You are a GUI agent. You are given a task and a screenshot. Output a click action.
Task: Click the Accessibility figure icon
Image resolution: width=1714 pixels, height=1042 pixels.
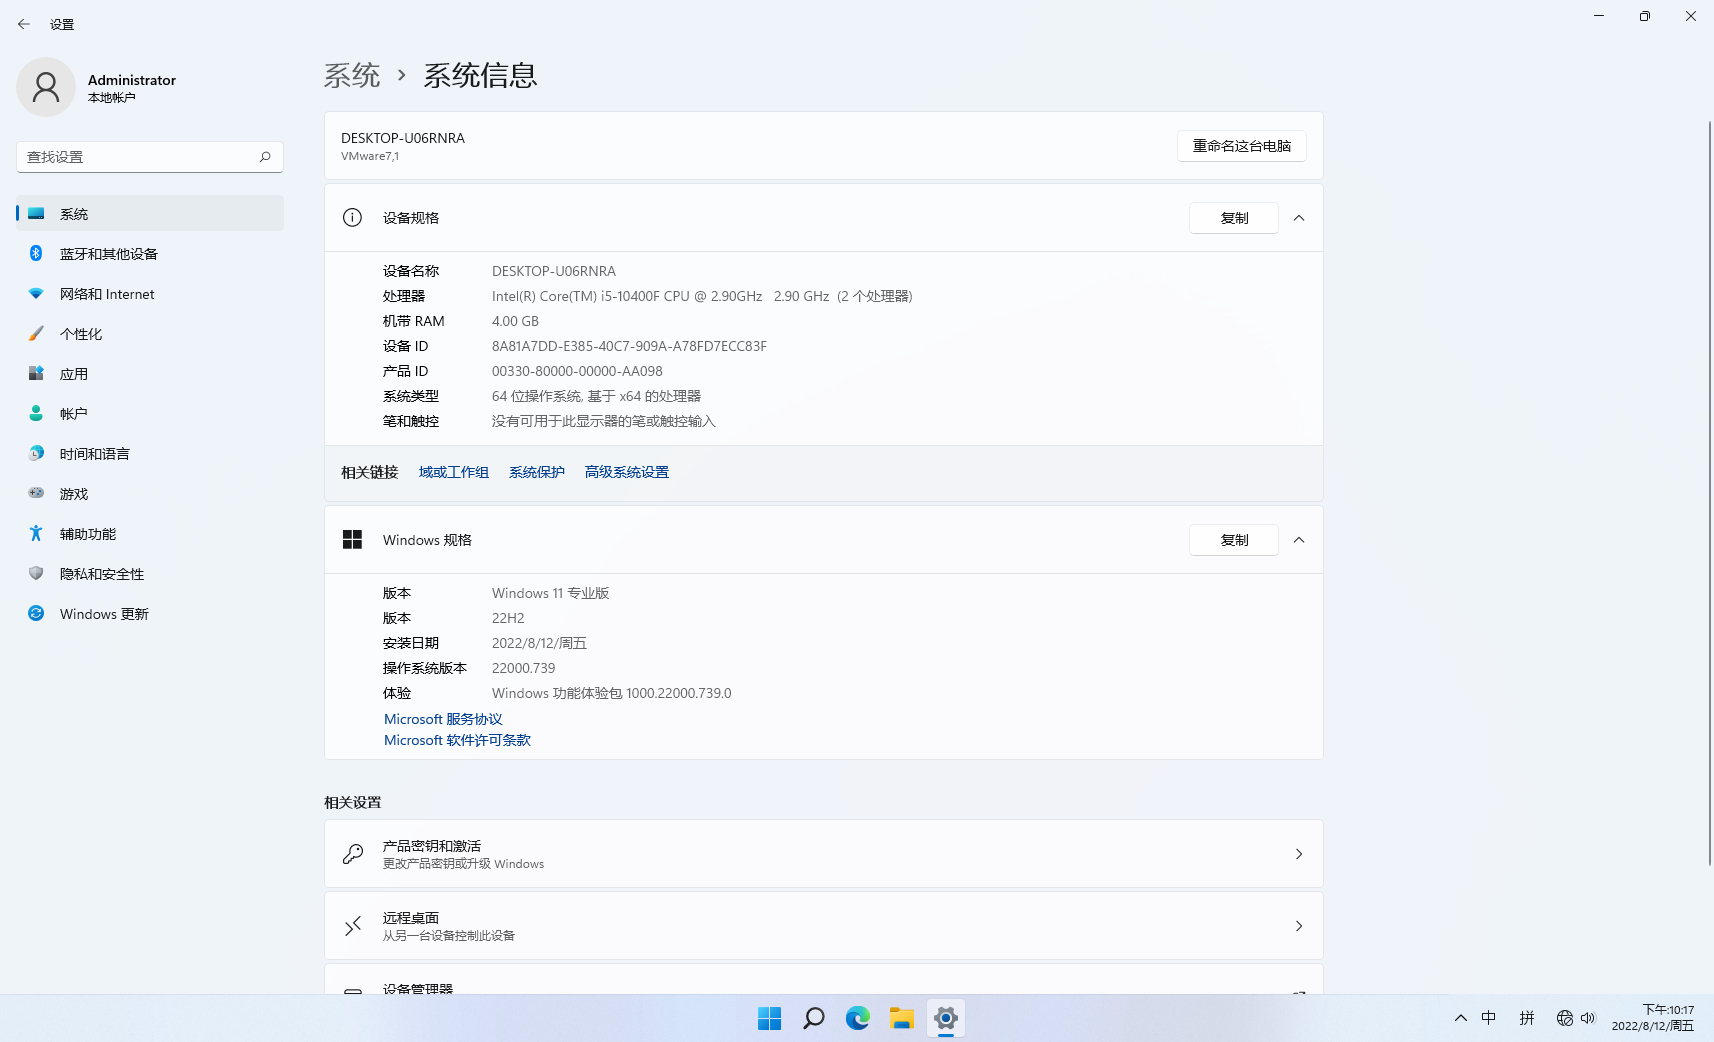click(x=36, y=534)
